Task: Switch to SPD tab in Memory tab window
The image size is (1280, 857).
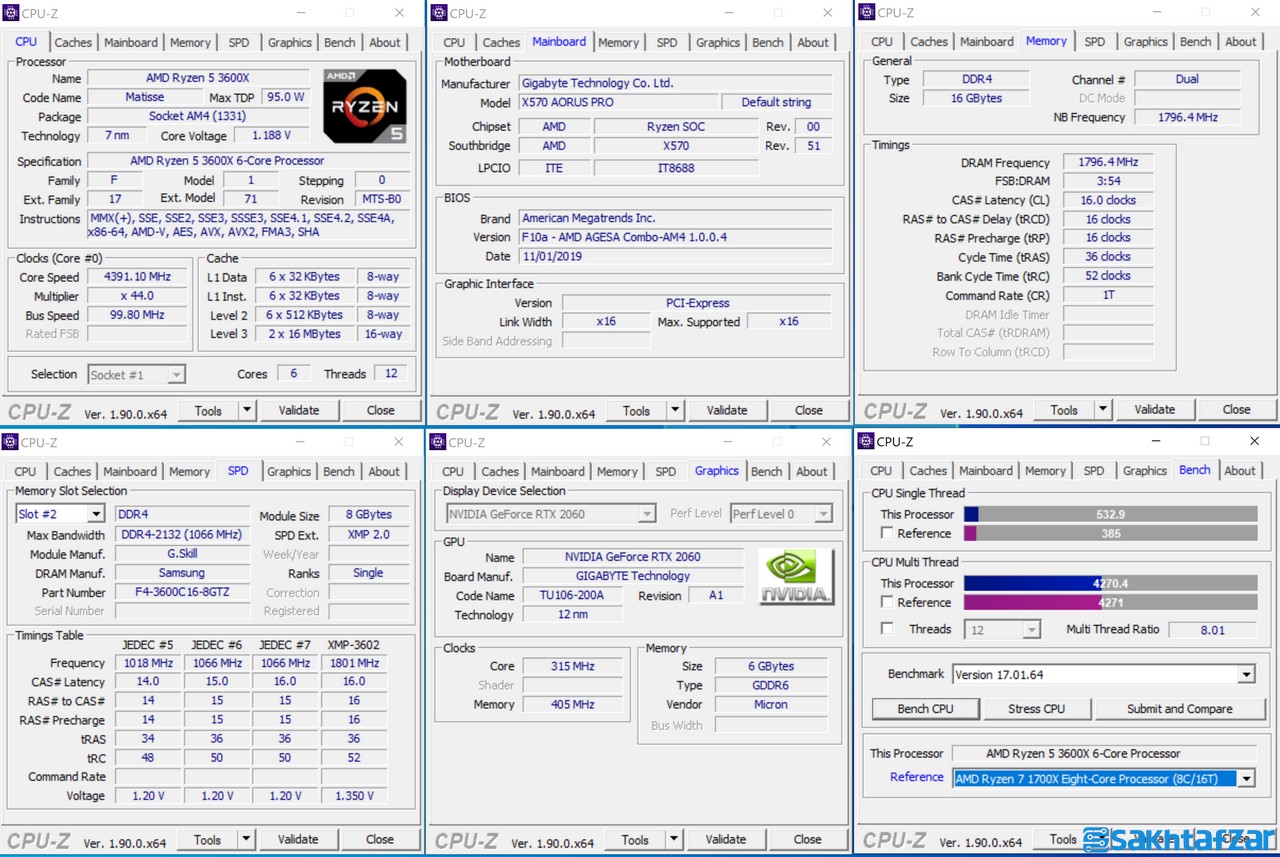Action: click(x=1095, y=41)
